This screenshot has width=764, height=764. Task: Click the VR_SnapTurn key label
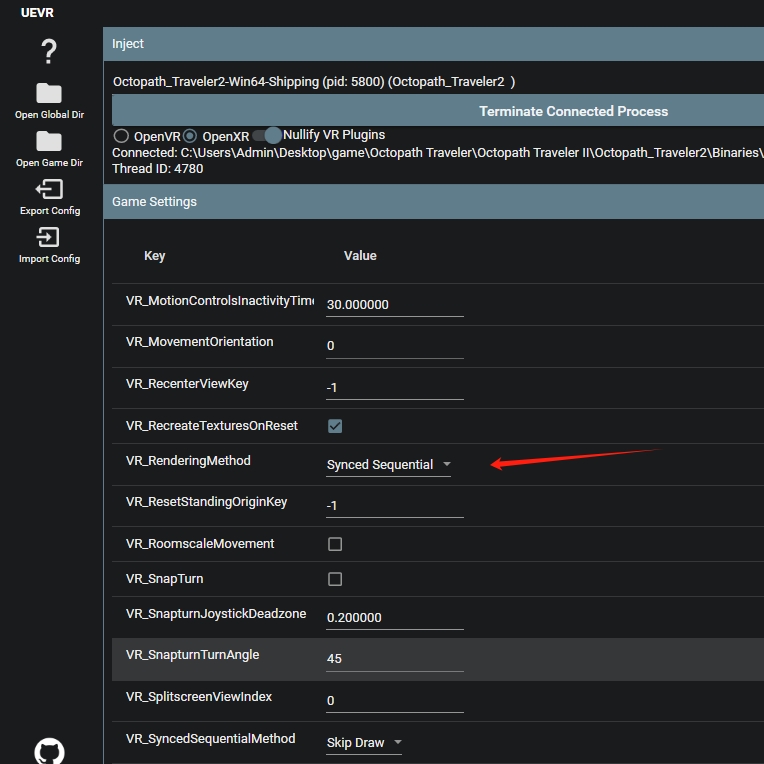click(x=165, y=579)
